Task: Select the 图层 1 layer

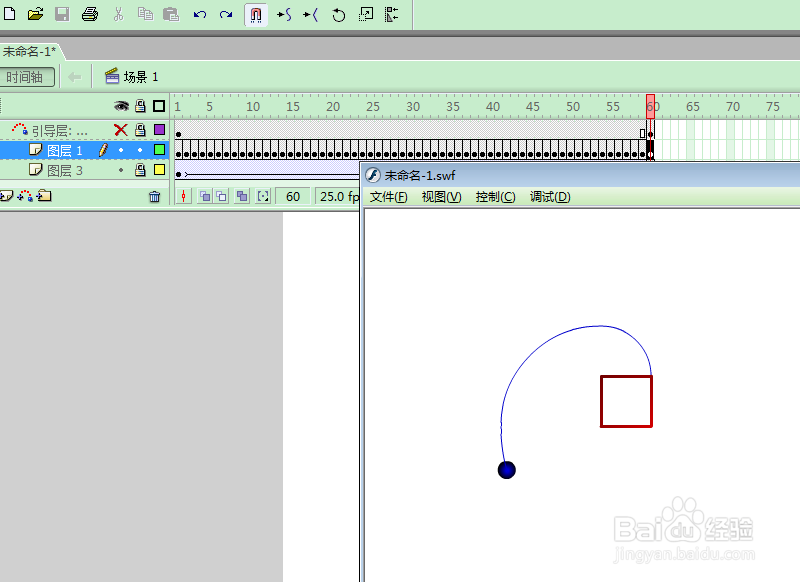Action: click(65, 150)
